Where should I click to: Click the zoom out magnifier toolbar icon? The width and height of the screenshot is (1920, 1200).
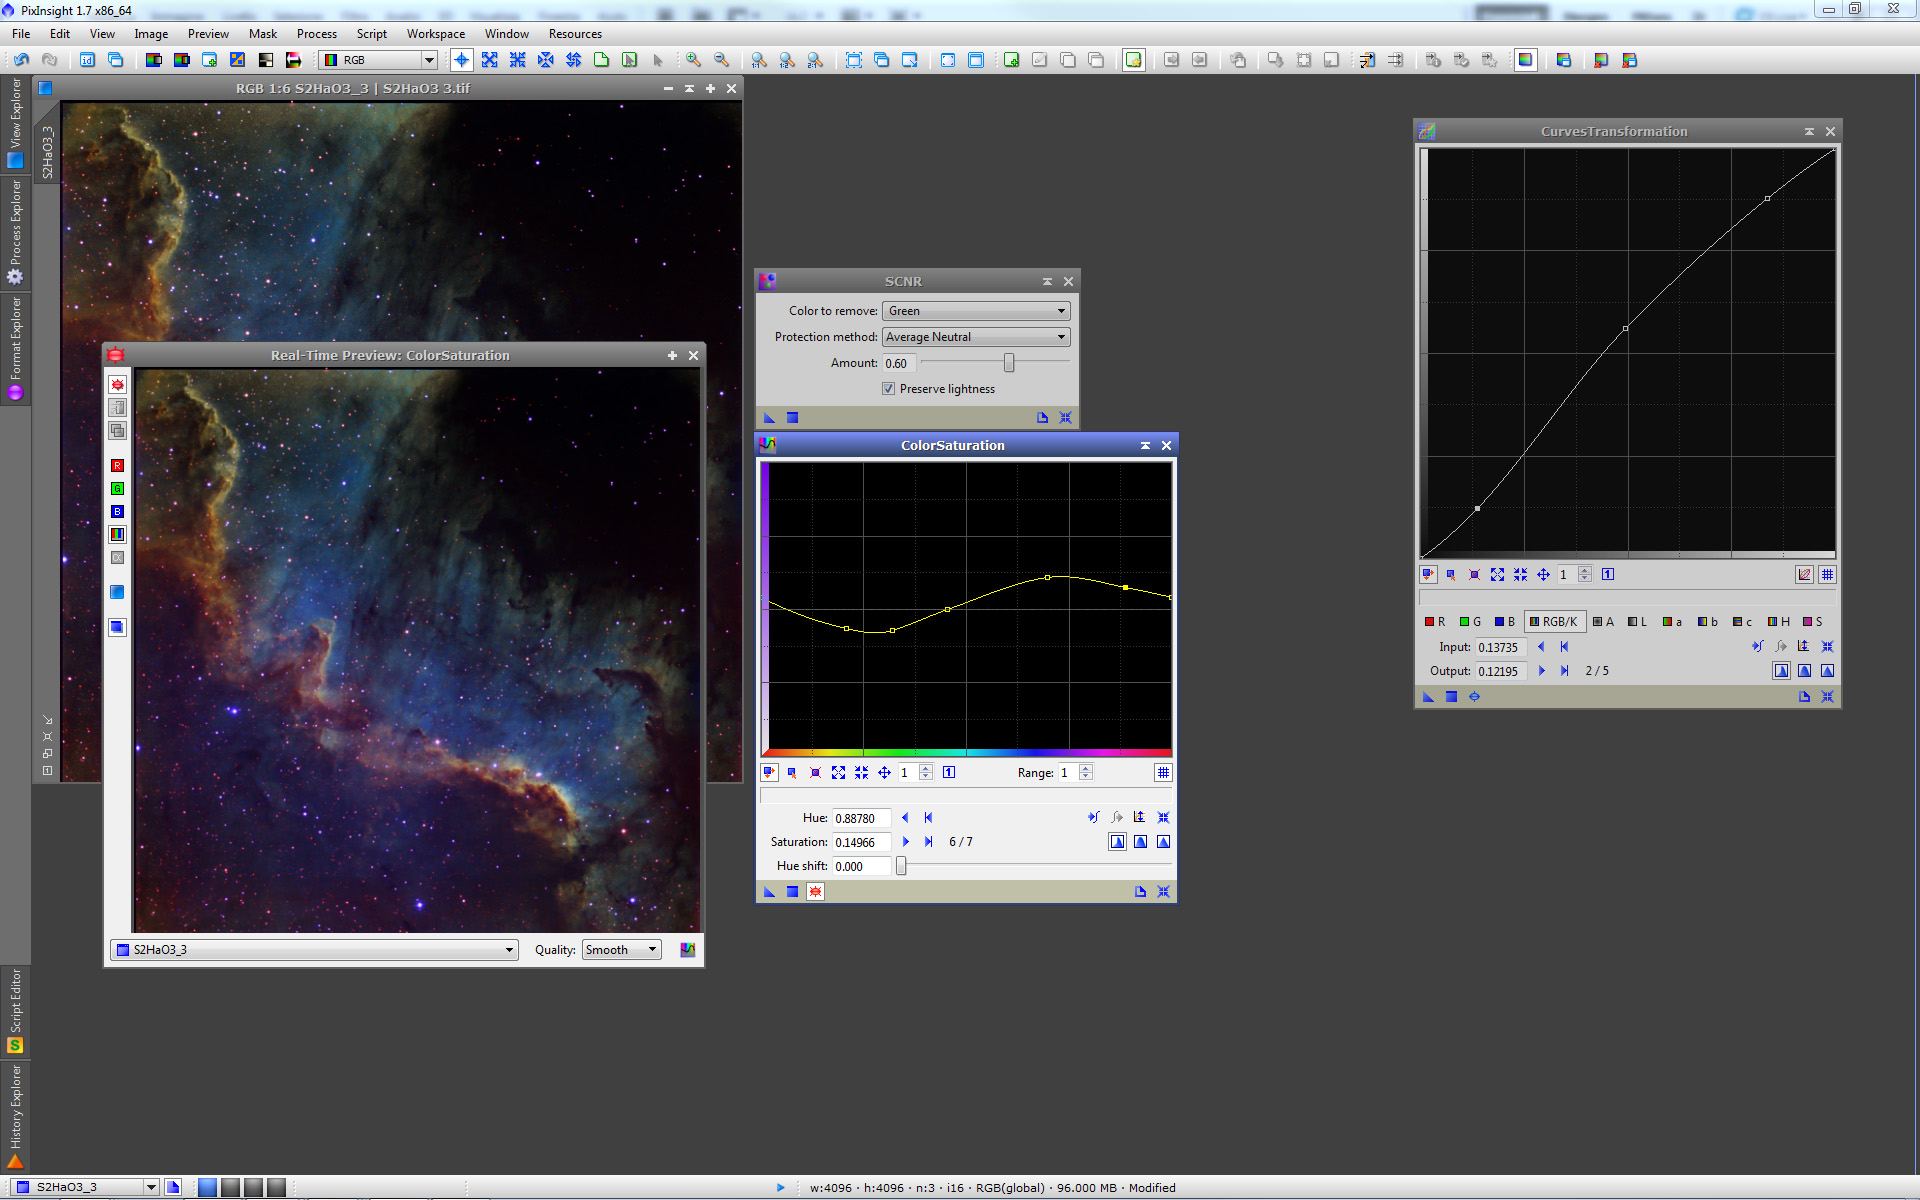click(721, 60)
